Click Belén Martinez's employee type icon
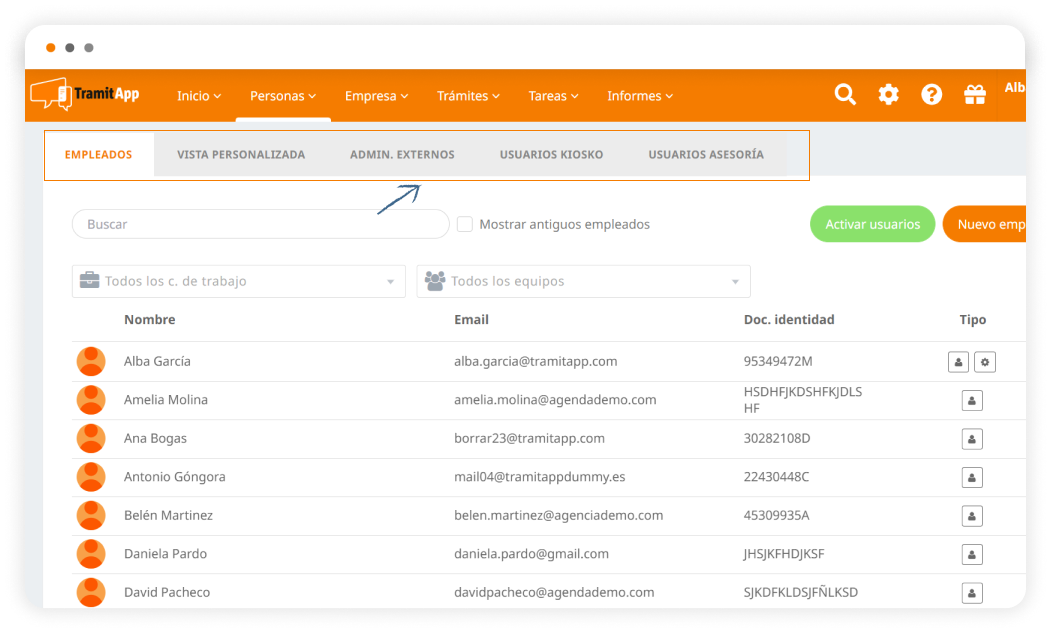Screen dimensions: 1051x634 (x=972, y=516)
